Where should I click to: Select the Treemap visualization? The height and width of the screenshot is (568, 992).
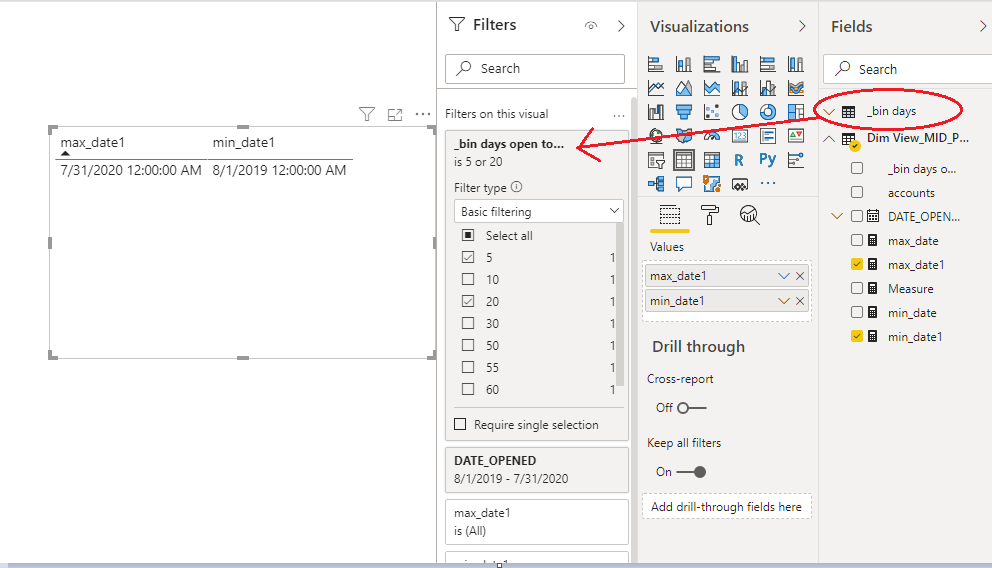tap(796, 112)
